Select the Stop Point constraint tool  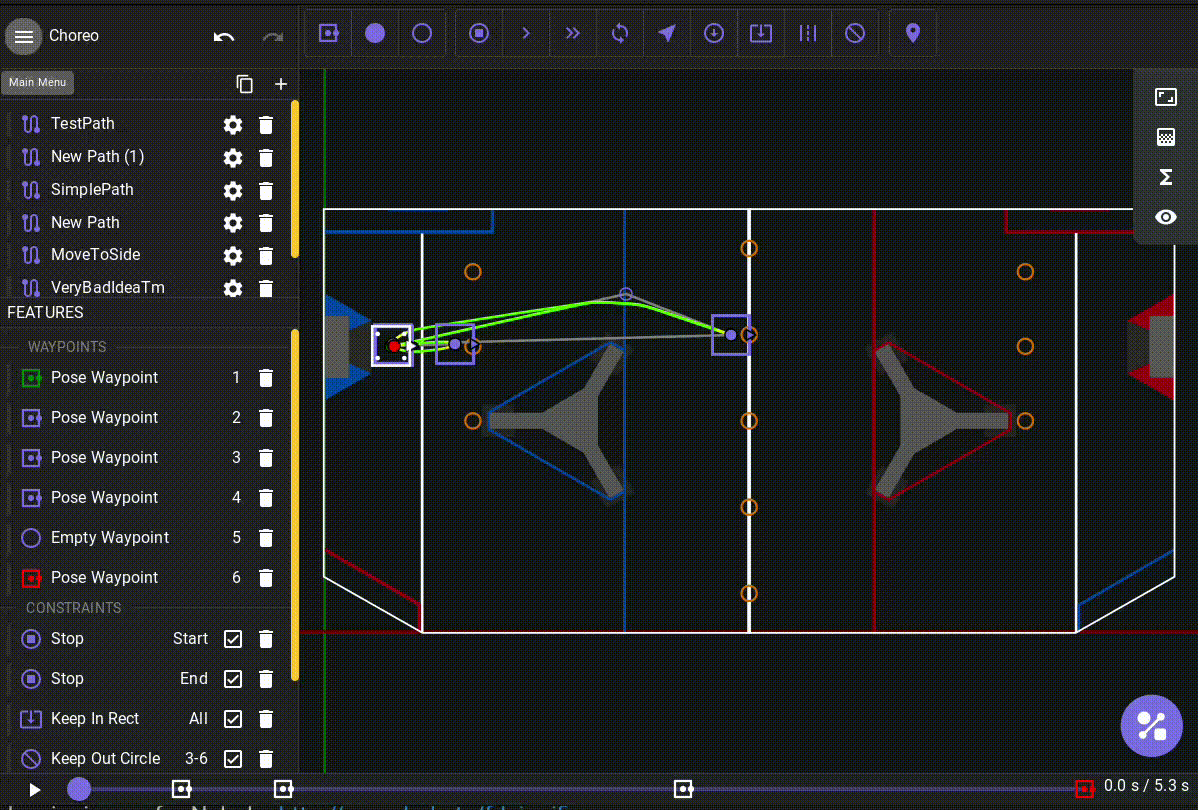479,33
